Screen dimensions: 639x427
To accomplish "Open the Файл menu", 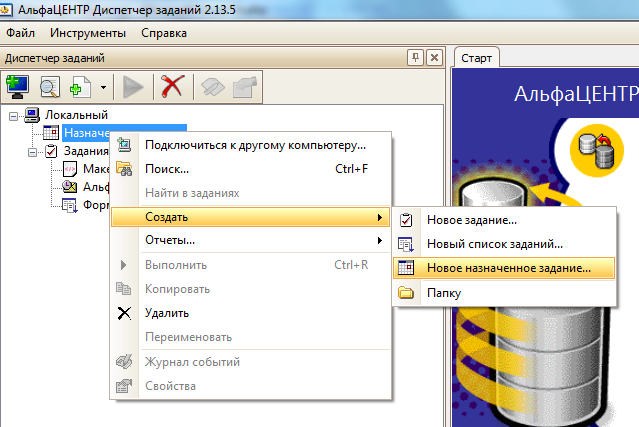I will coord(20,33).
